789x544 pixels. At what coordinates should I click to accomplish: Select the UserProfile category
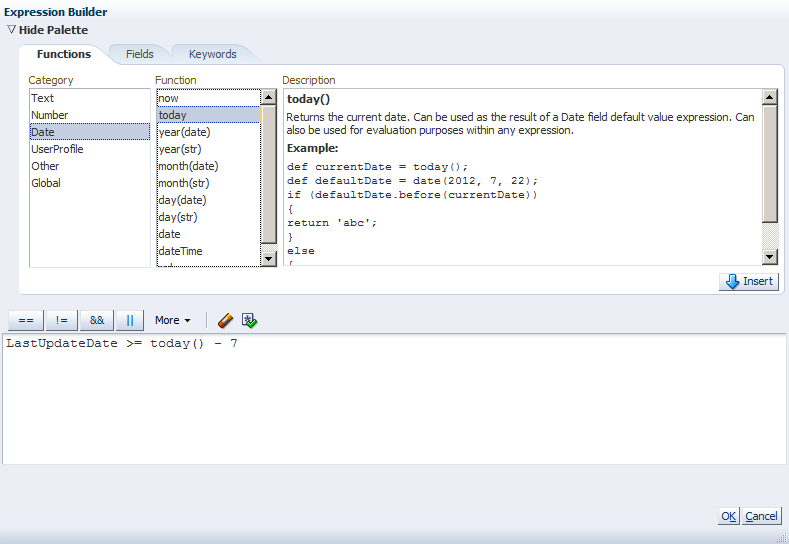(x=90, y=149)
